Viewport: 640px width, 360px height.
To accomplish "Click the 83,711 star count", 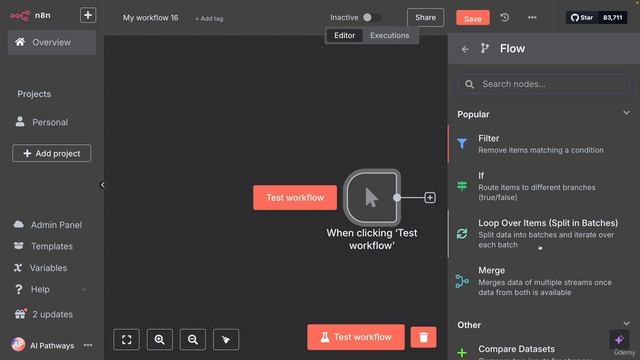I will coord(612,18).
